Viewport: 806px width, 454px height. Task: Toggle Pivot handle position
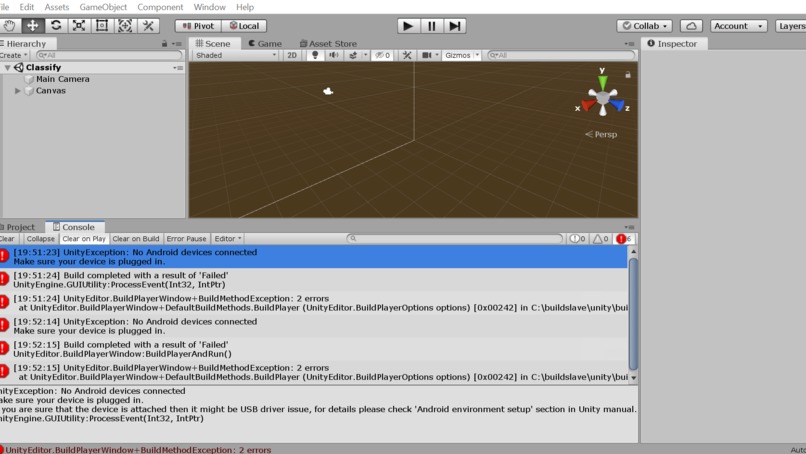click(198, 26)
